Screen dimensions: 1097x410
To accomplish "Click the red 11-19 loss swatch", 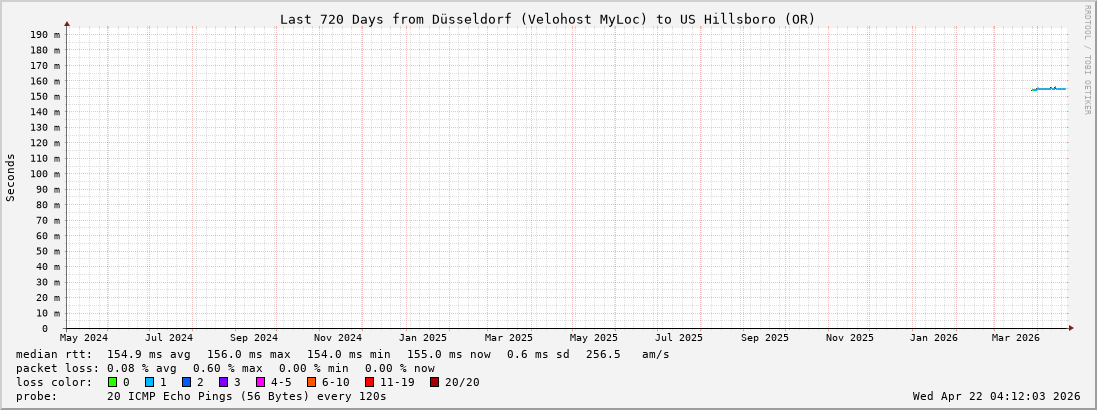I will 369,382.
